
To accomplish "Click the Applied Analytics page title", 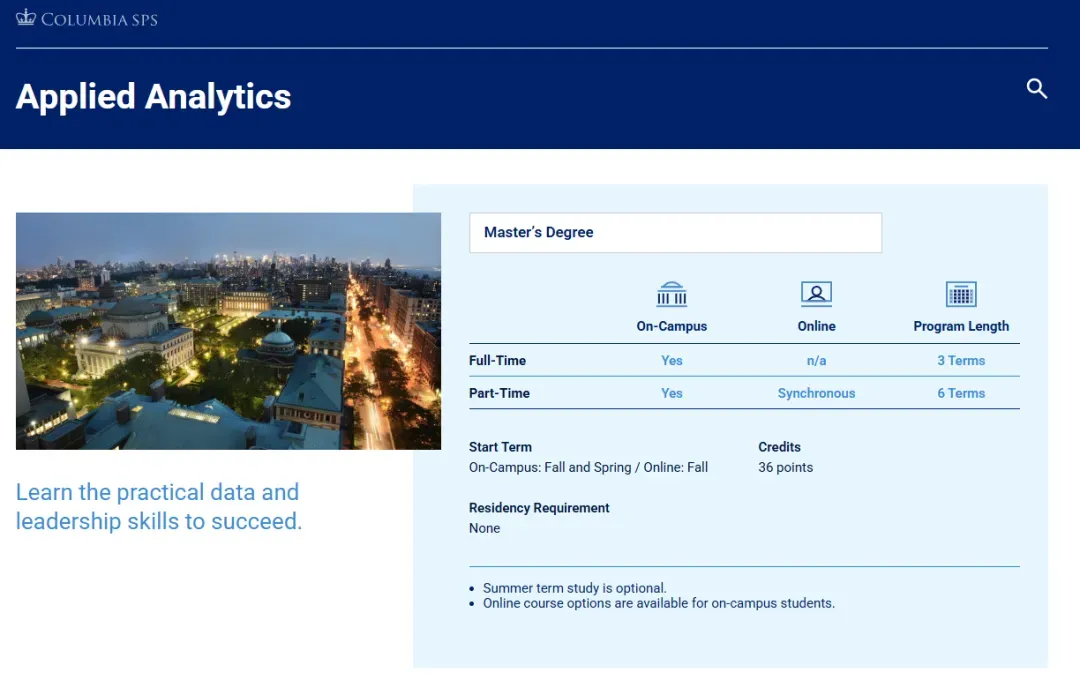I will pyautogui.click(x=154, y=96).
